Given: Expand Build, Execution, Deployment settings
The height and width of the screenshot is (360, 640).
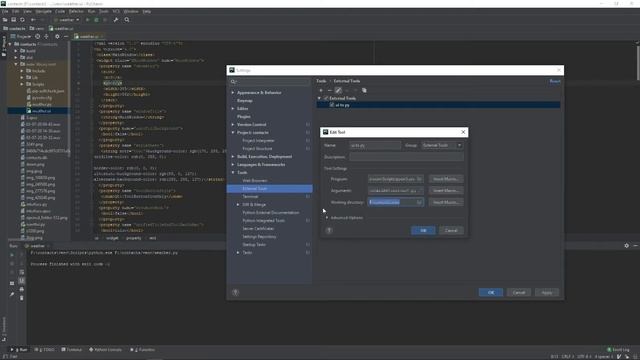Looking at the screenshot, I should [x=233, y=157].
